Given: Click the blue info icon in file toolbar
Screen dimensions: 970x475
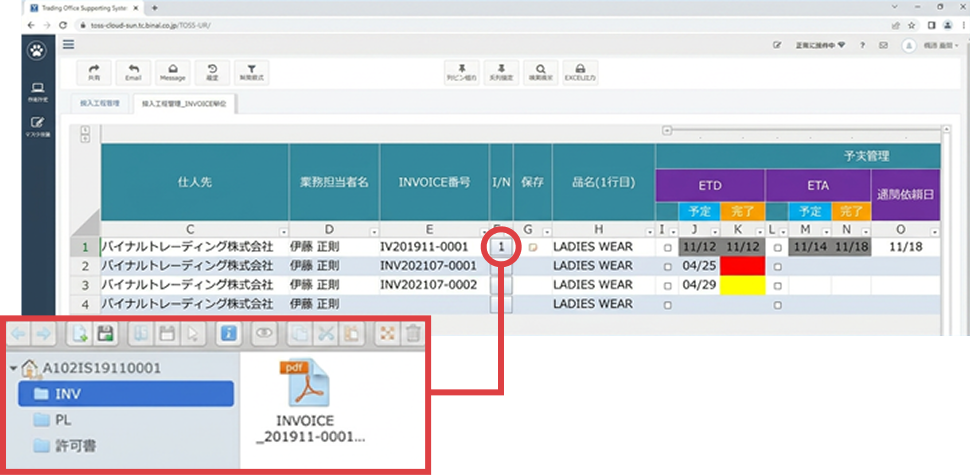Looking at the screenshot, I should coord(230,334).
